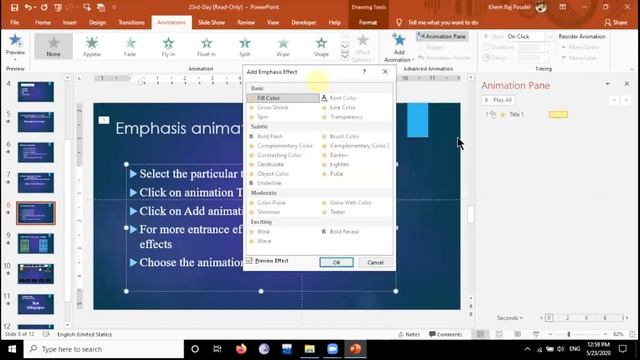This screenshot has height=360, width=640.
Task: Open File Explorer from the taskbar
Action: [x=309, y=349]
